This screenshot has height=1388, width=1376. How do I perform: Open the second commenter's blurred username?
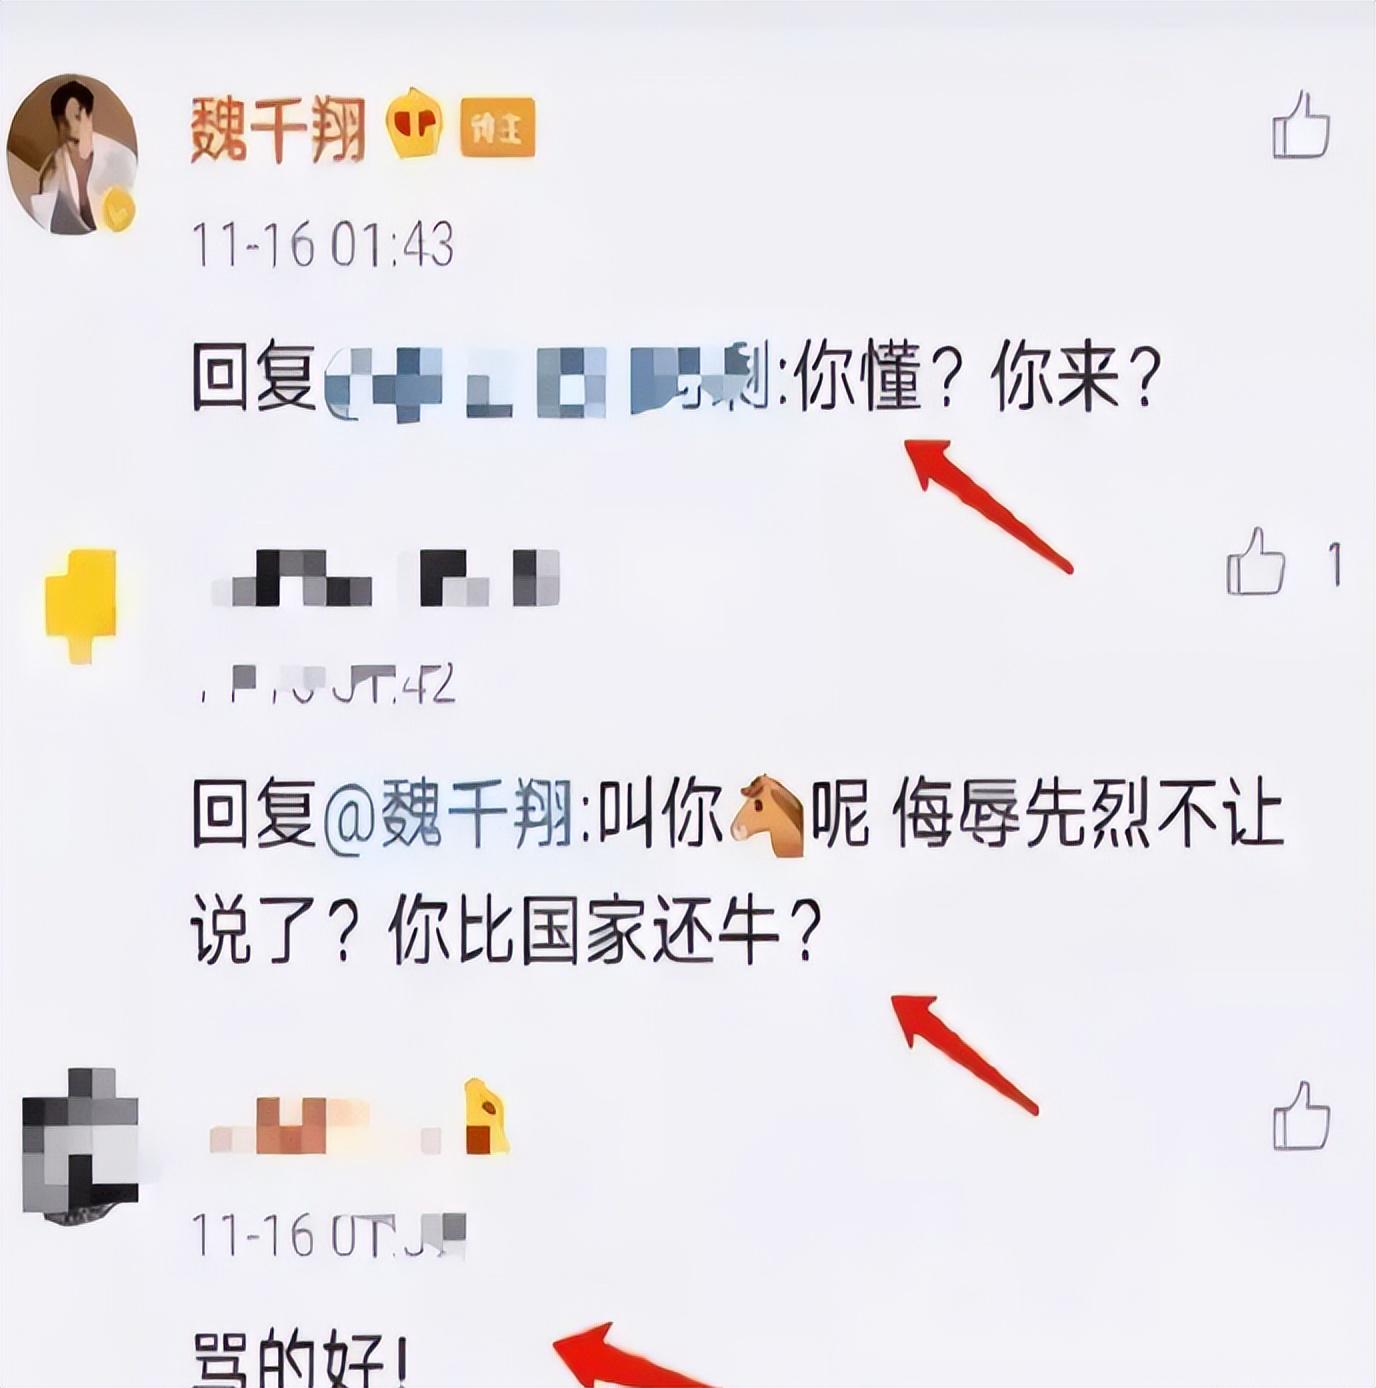[x=387, y=578]
